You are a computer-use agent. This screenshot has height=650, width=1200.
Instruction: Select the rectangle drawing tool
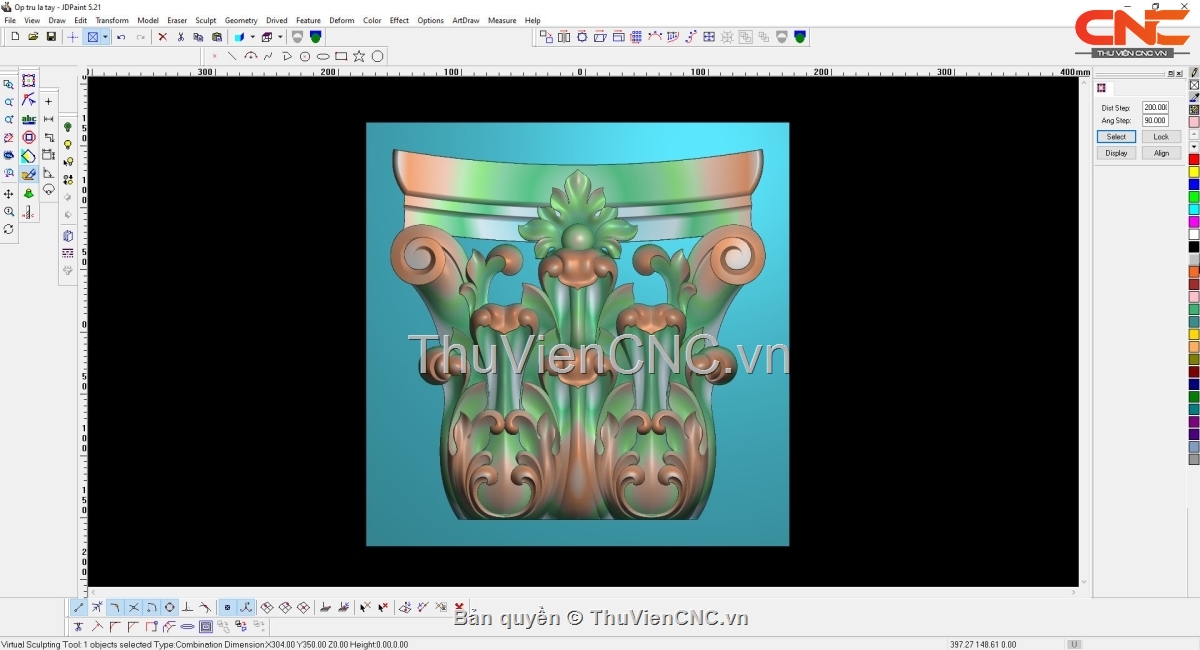tap(341, 56)
